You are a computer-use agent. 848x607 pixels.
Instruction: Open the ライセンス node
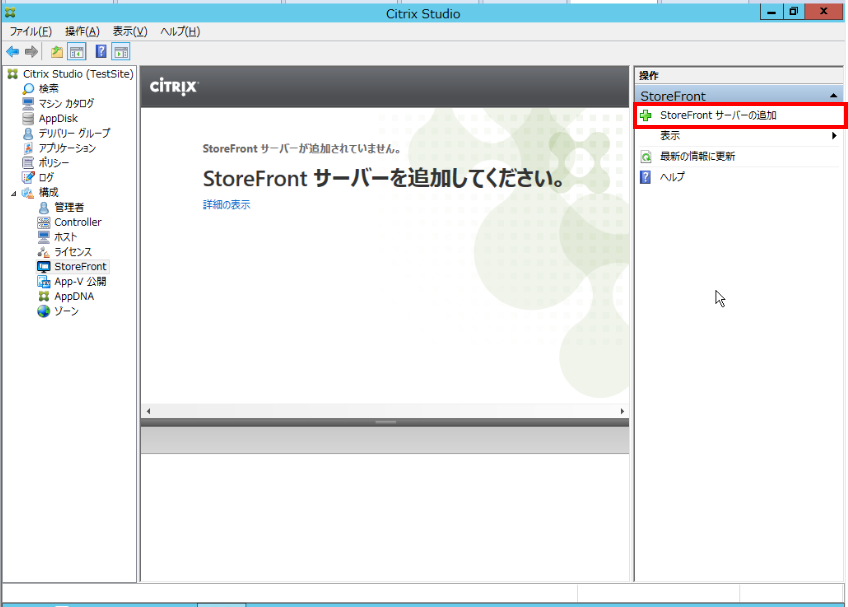(x=73, y=252)
